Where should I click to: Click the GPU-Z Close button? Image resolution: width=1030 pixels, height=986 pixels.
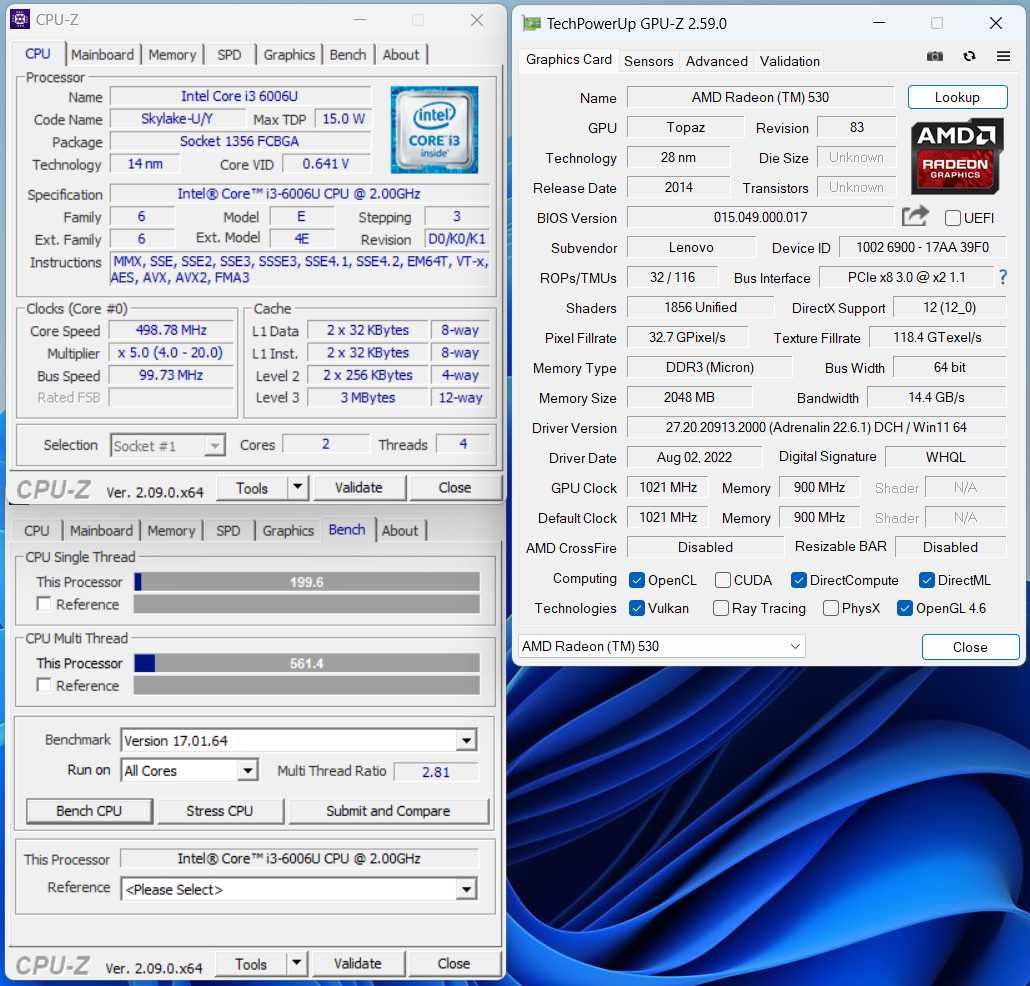[970, 647]
